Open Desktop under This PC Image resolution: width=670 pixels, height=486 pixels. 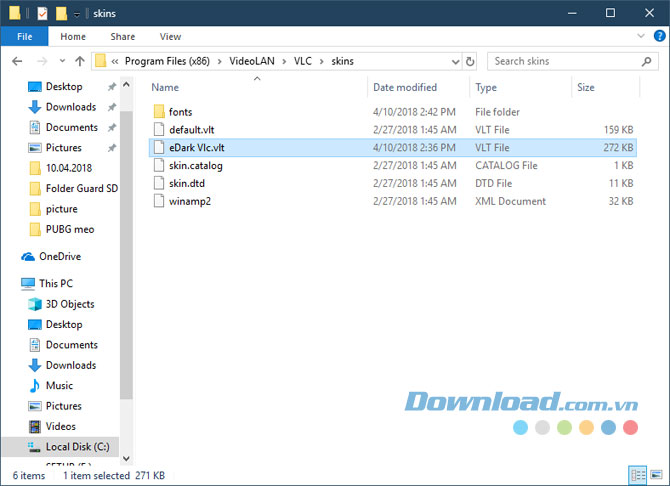(x=64, y=324)
